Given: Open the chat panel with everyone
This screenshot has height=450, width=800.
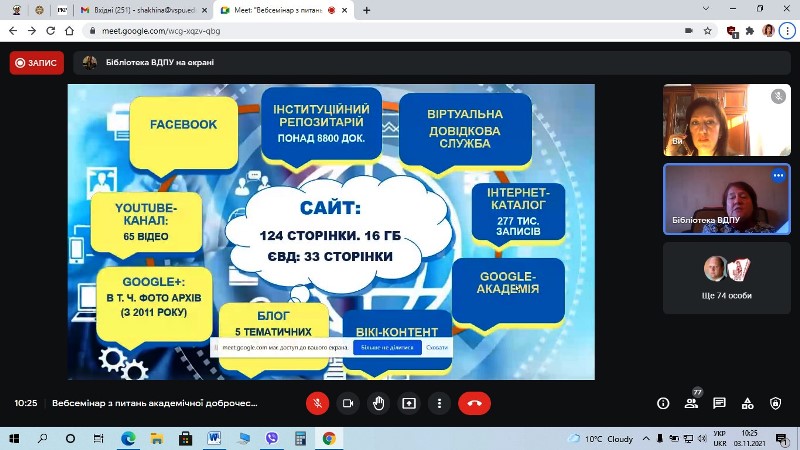Looking at the screenshot, I should [719, 403].
